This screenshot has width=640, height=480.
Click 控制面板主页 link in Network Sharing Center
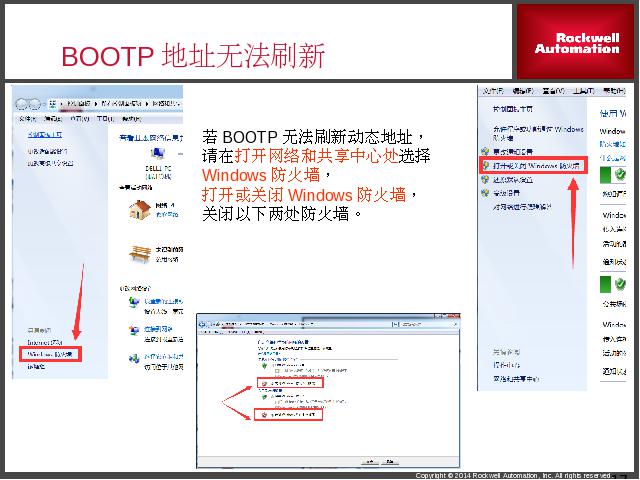point(45,134)
